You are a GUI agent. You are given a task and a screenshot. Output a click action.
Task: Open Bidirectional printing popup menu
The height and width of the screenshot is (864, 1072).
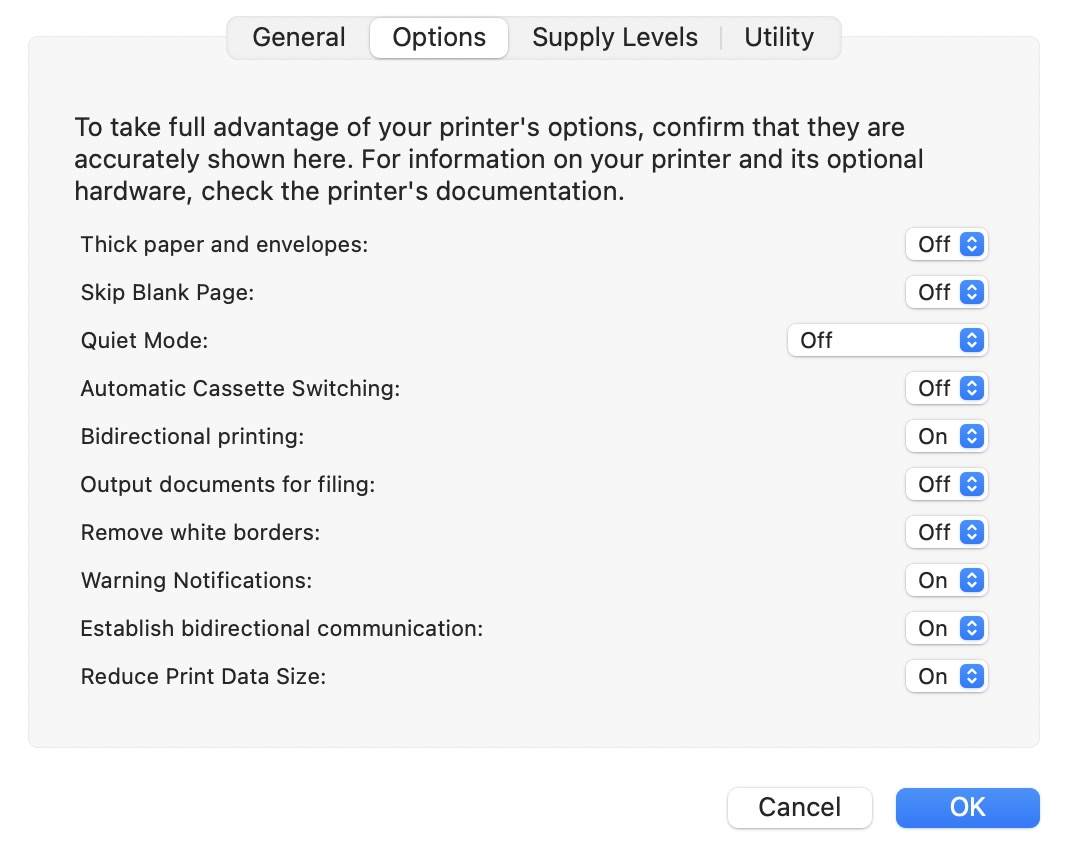click(x=946, y=436)
